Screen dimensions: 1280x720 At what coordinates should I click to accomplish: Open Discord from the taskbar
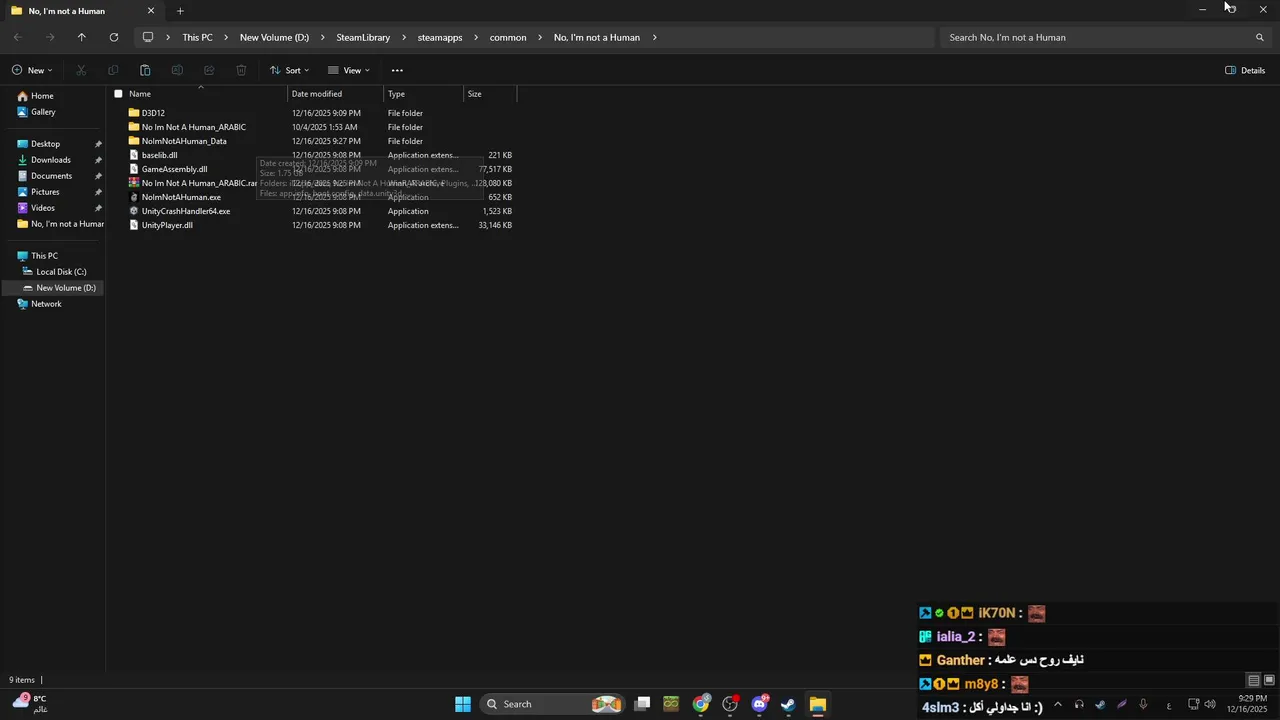point(759,704)
